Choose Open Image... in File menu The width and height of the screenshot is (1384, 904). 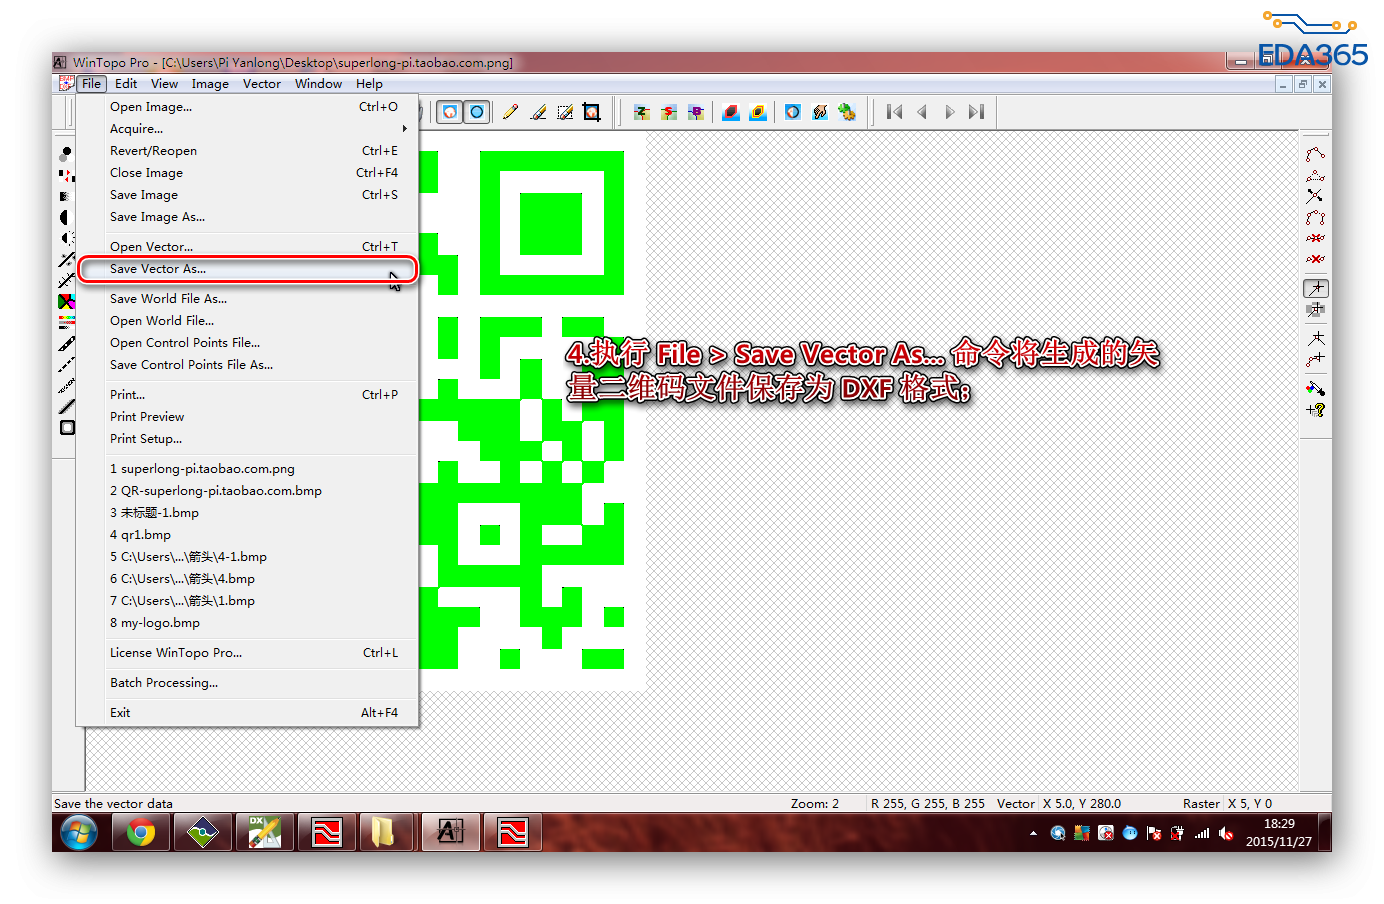click(248, 107)
